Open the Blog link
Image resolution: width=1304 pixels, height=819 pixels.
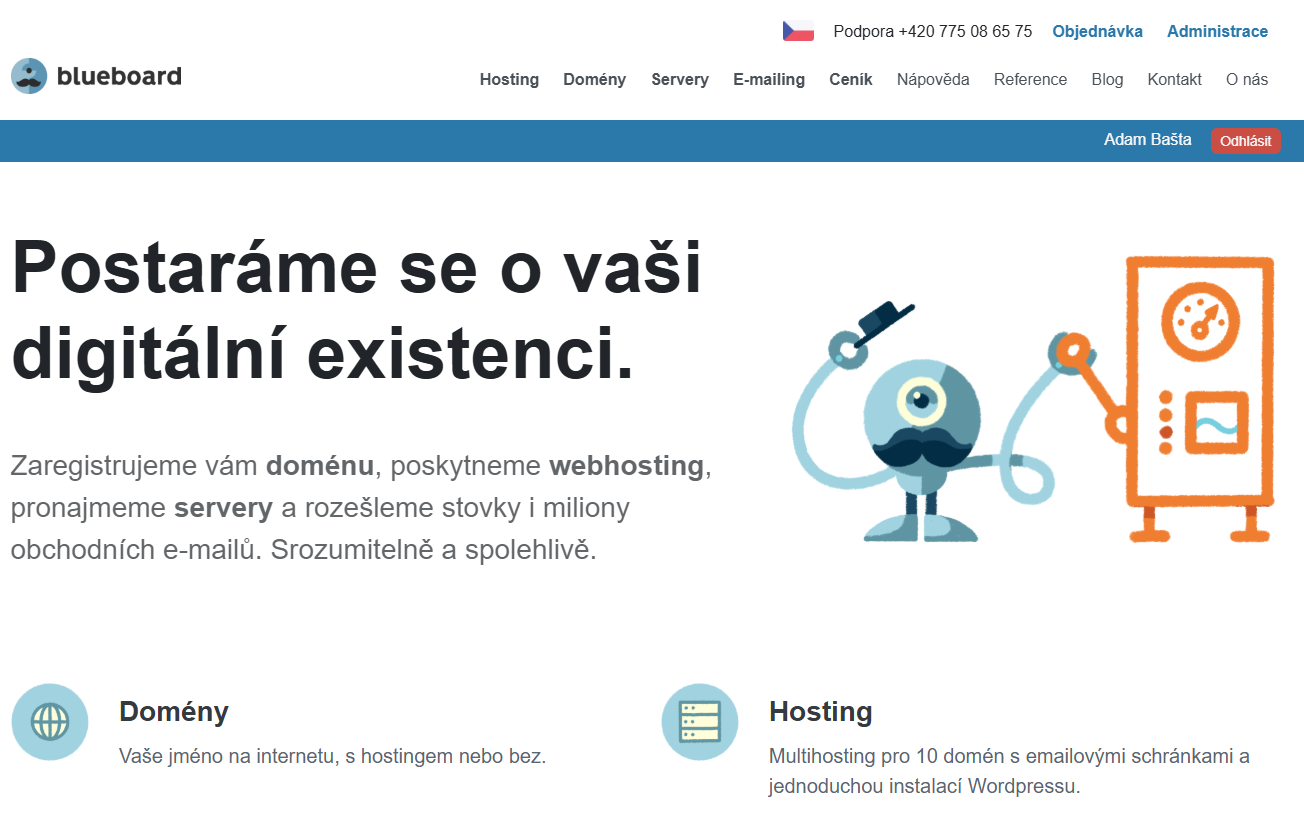tap(1107, 80)
